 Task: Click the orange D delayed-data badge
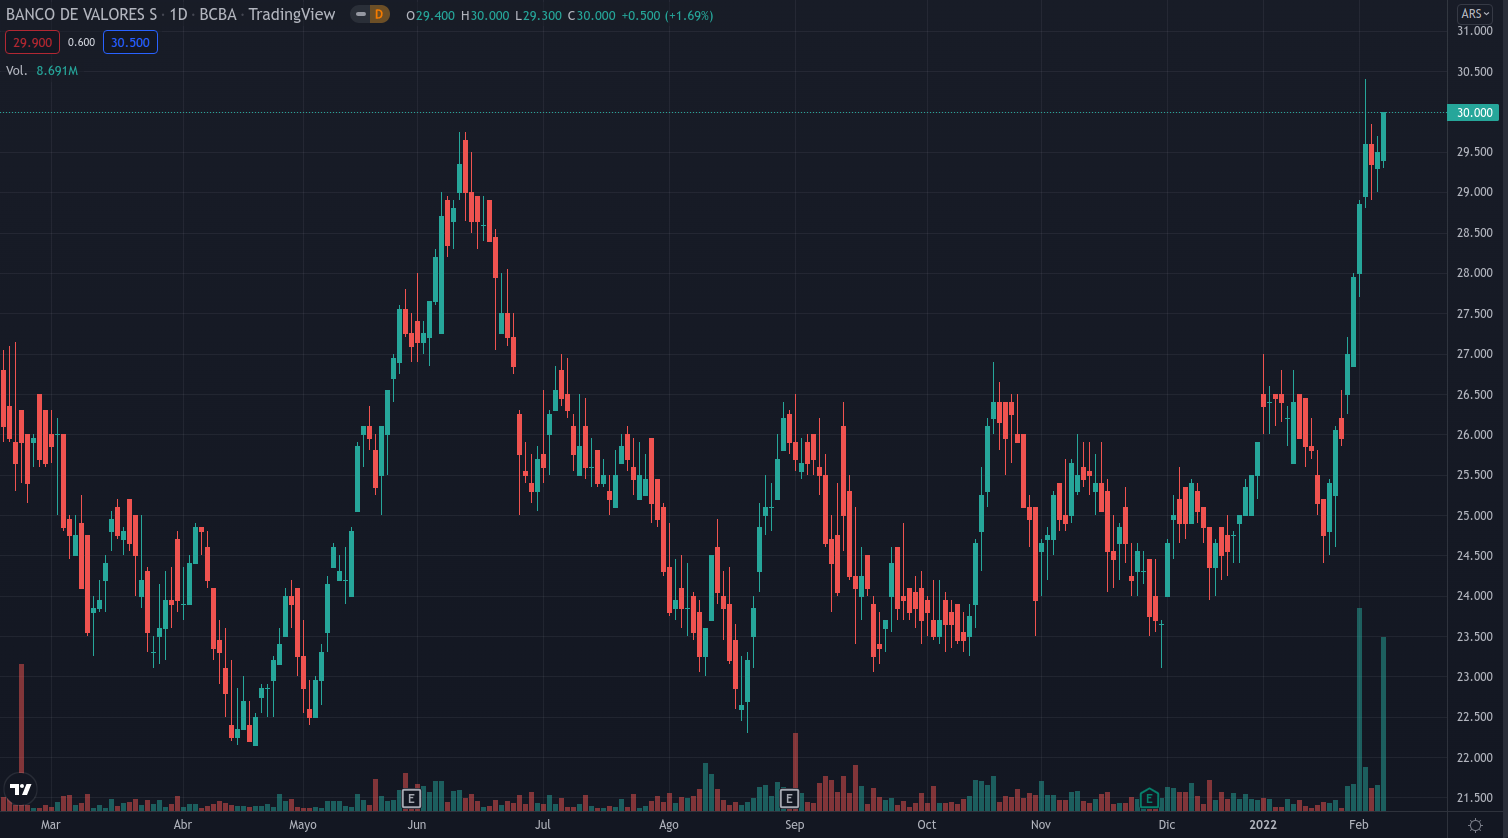tap(379, 14)
